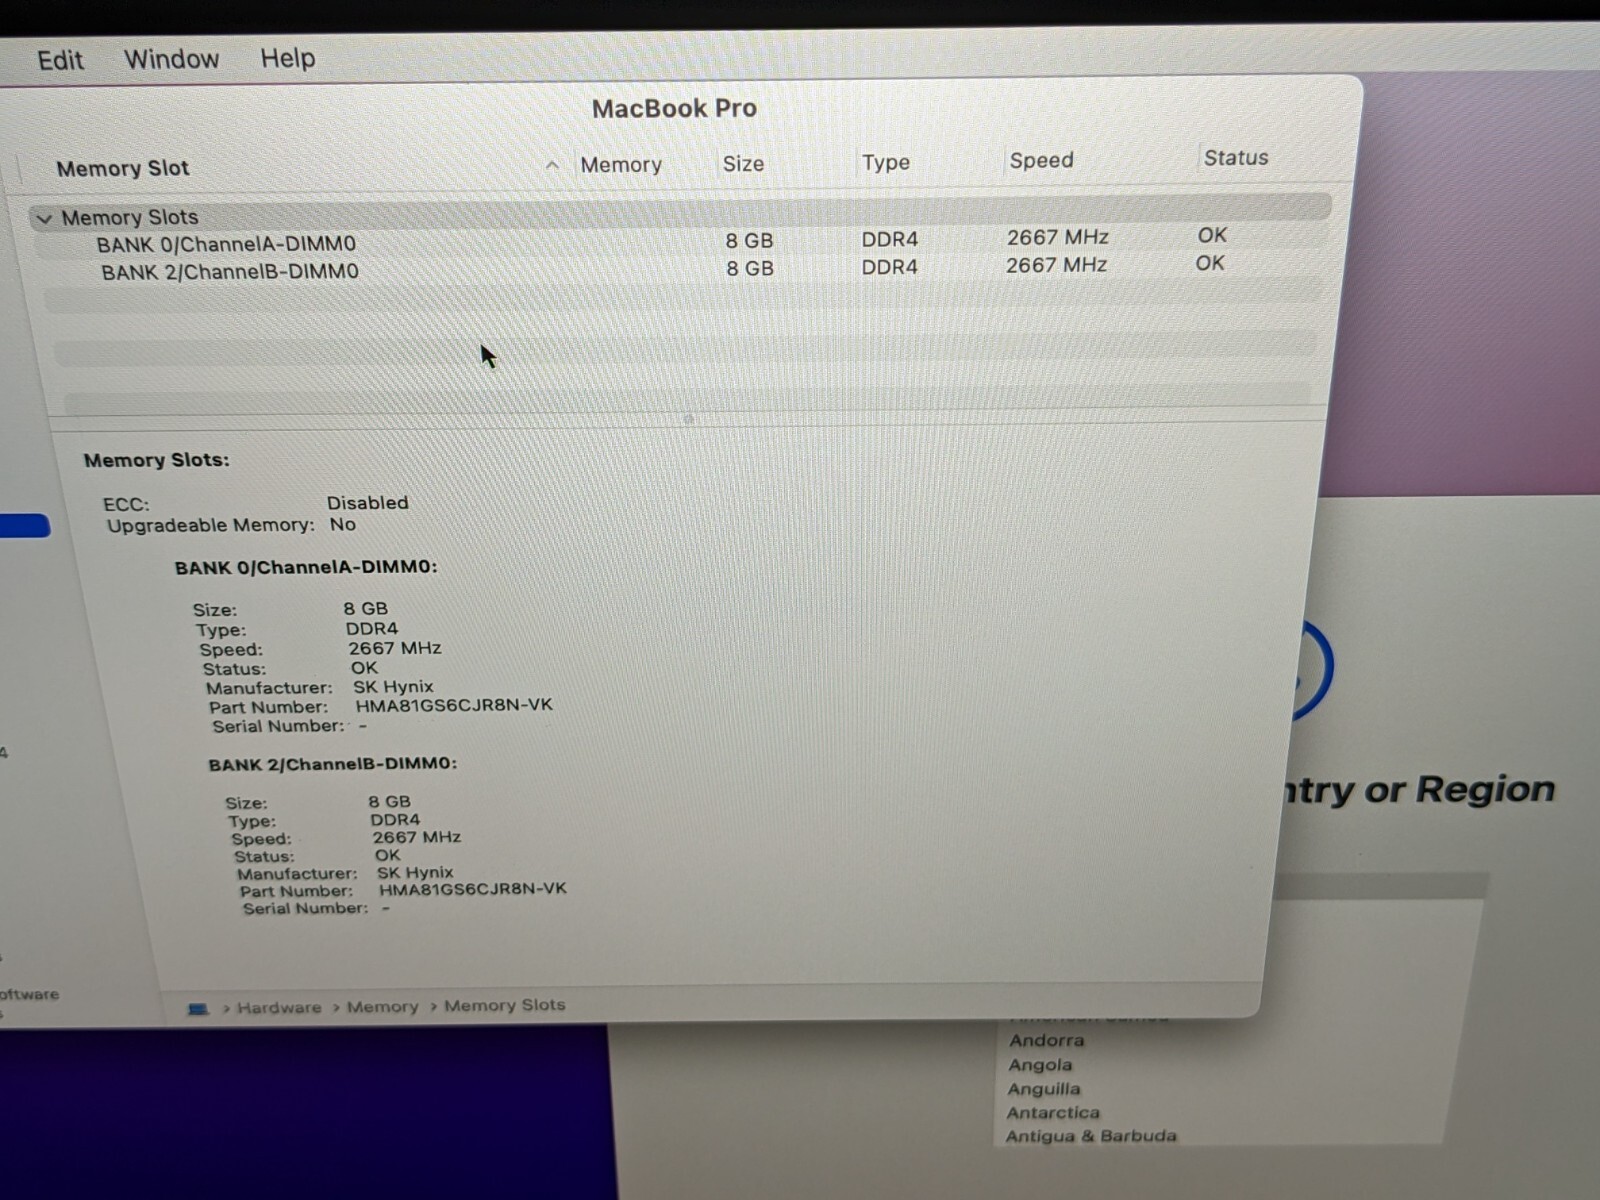Sort the table by Type column
The image size is (1600, 1200).
point(886,162)
